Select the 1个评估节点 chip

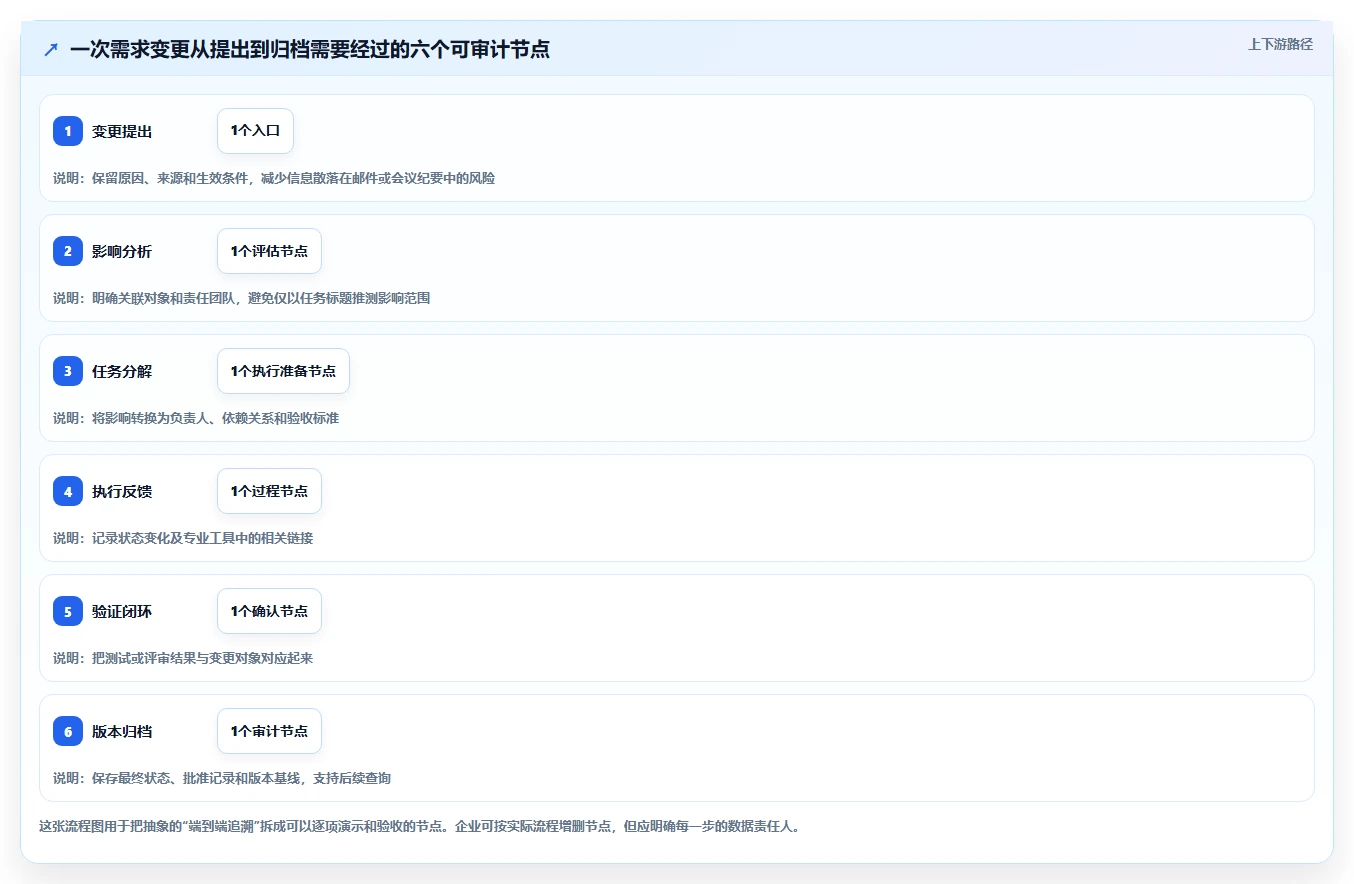pos(269,251)
